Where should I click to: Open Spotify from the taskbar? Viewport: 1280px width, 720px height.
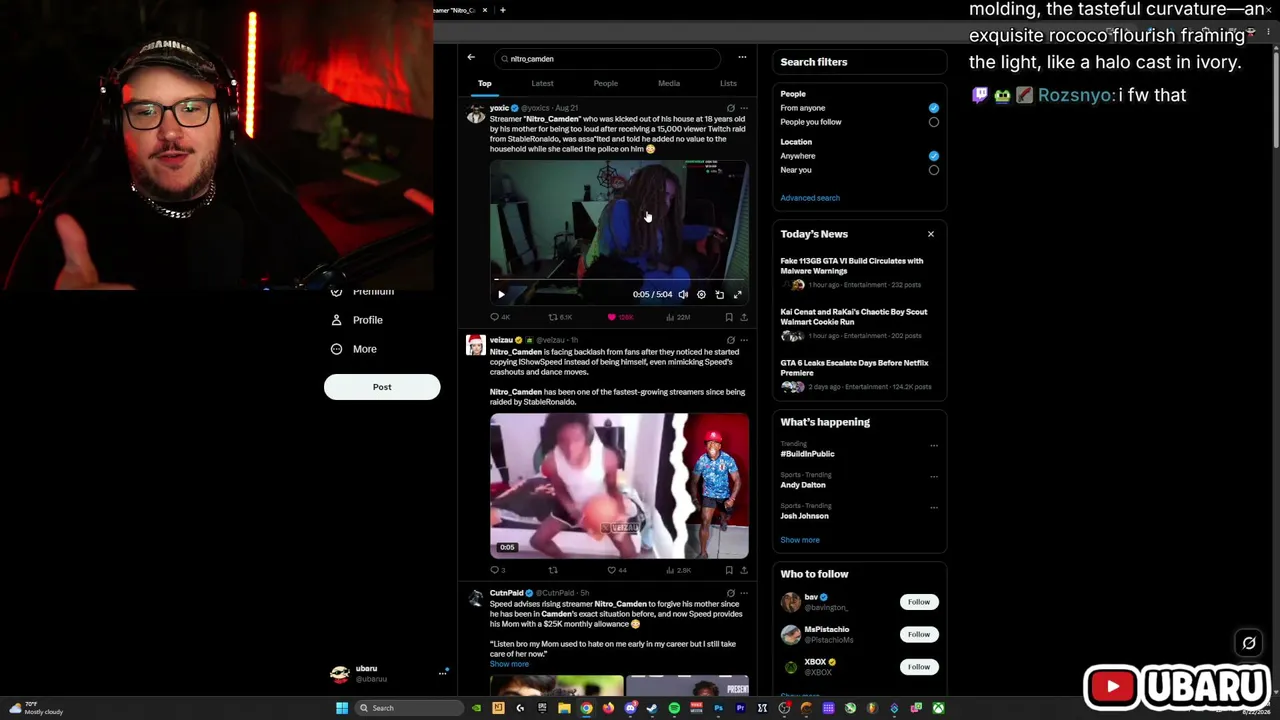[x=674, y=708]
